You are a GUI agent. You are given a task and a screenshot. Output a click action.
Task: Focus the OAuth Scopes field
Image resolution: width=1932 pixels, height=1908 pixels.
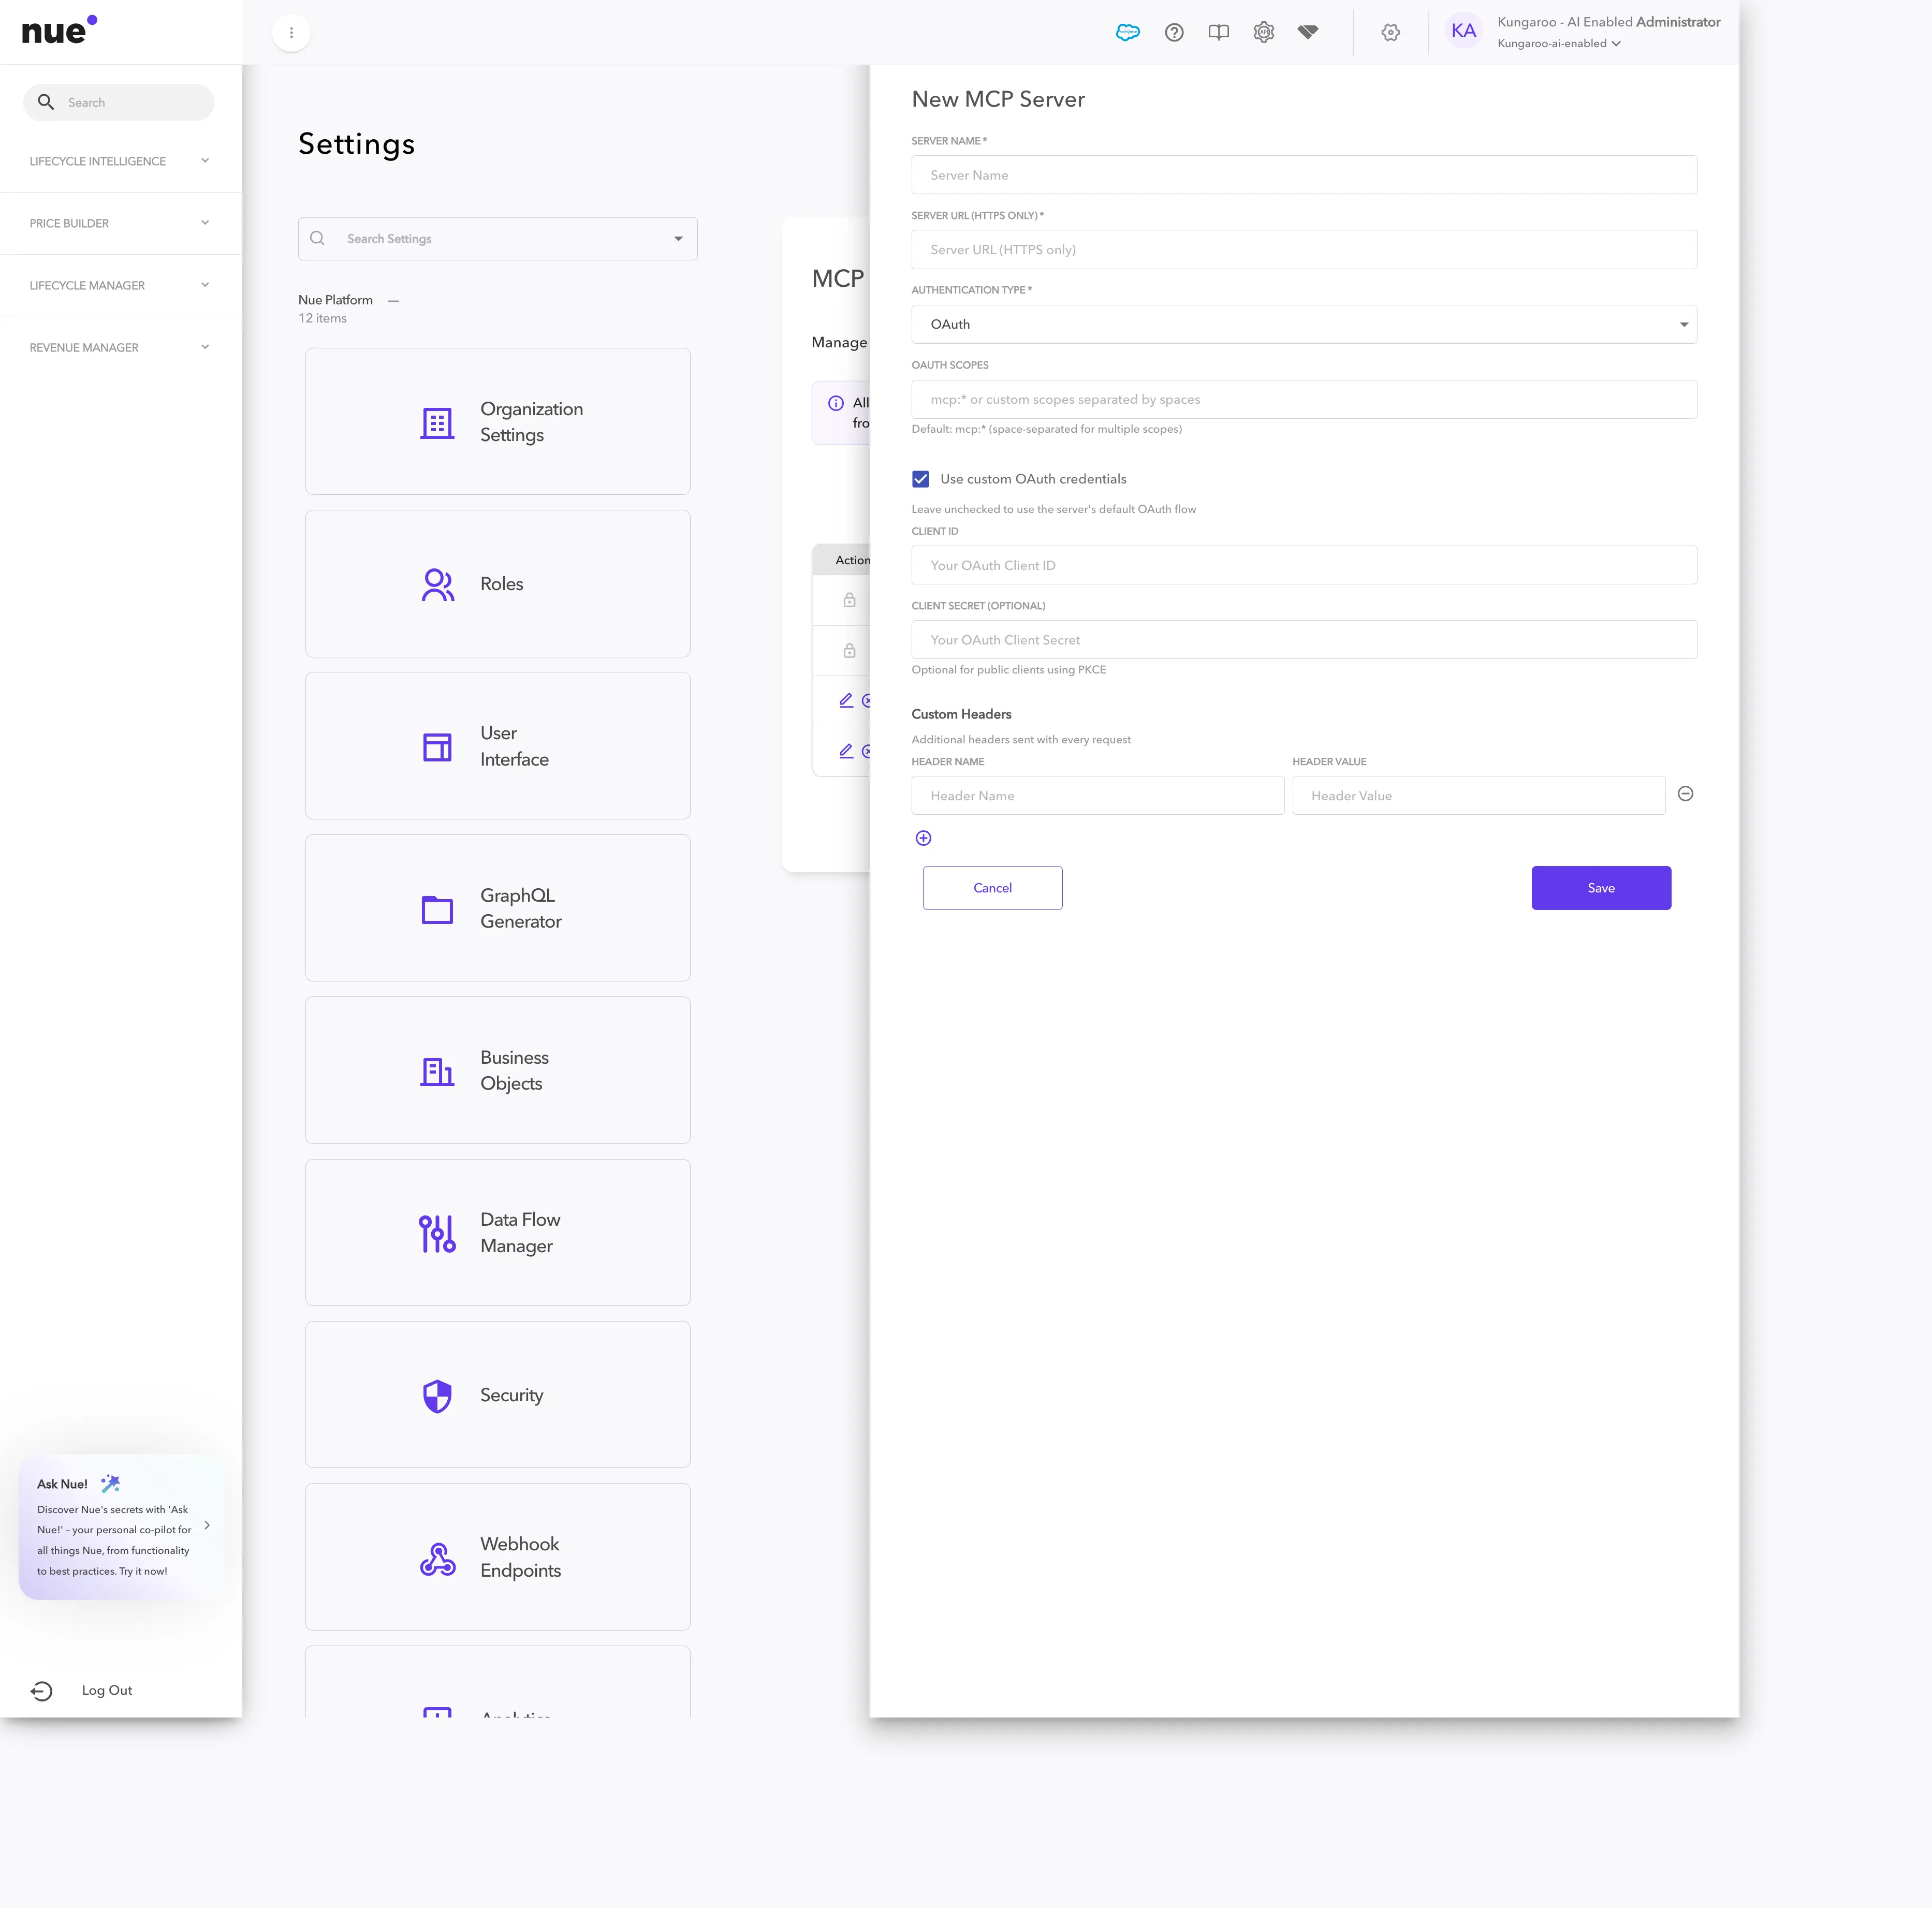tap(1304, 399)
